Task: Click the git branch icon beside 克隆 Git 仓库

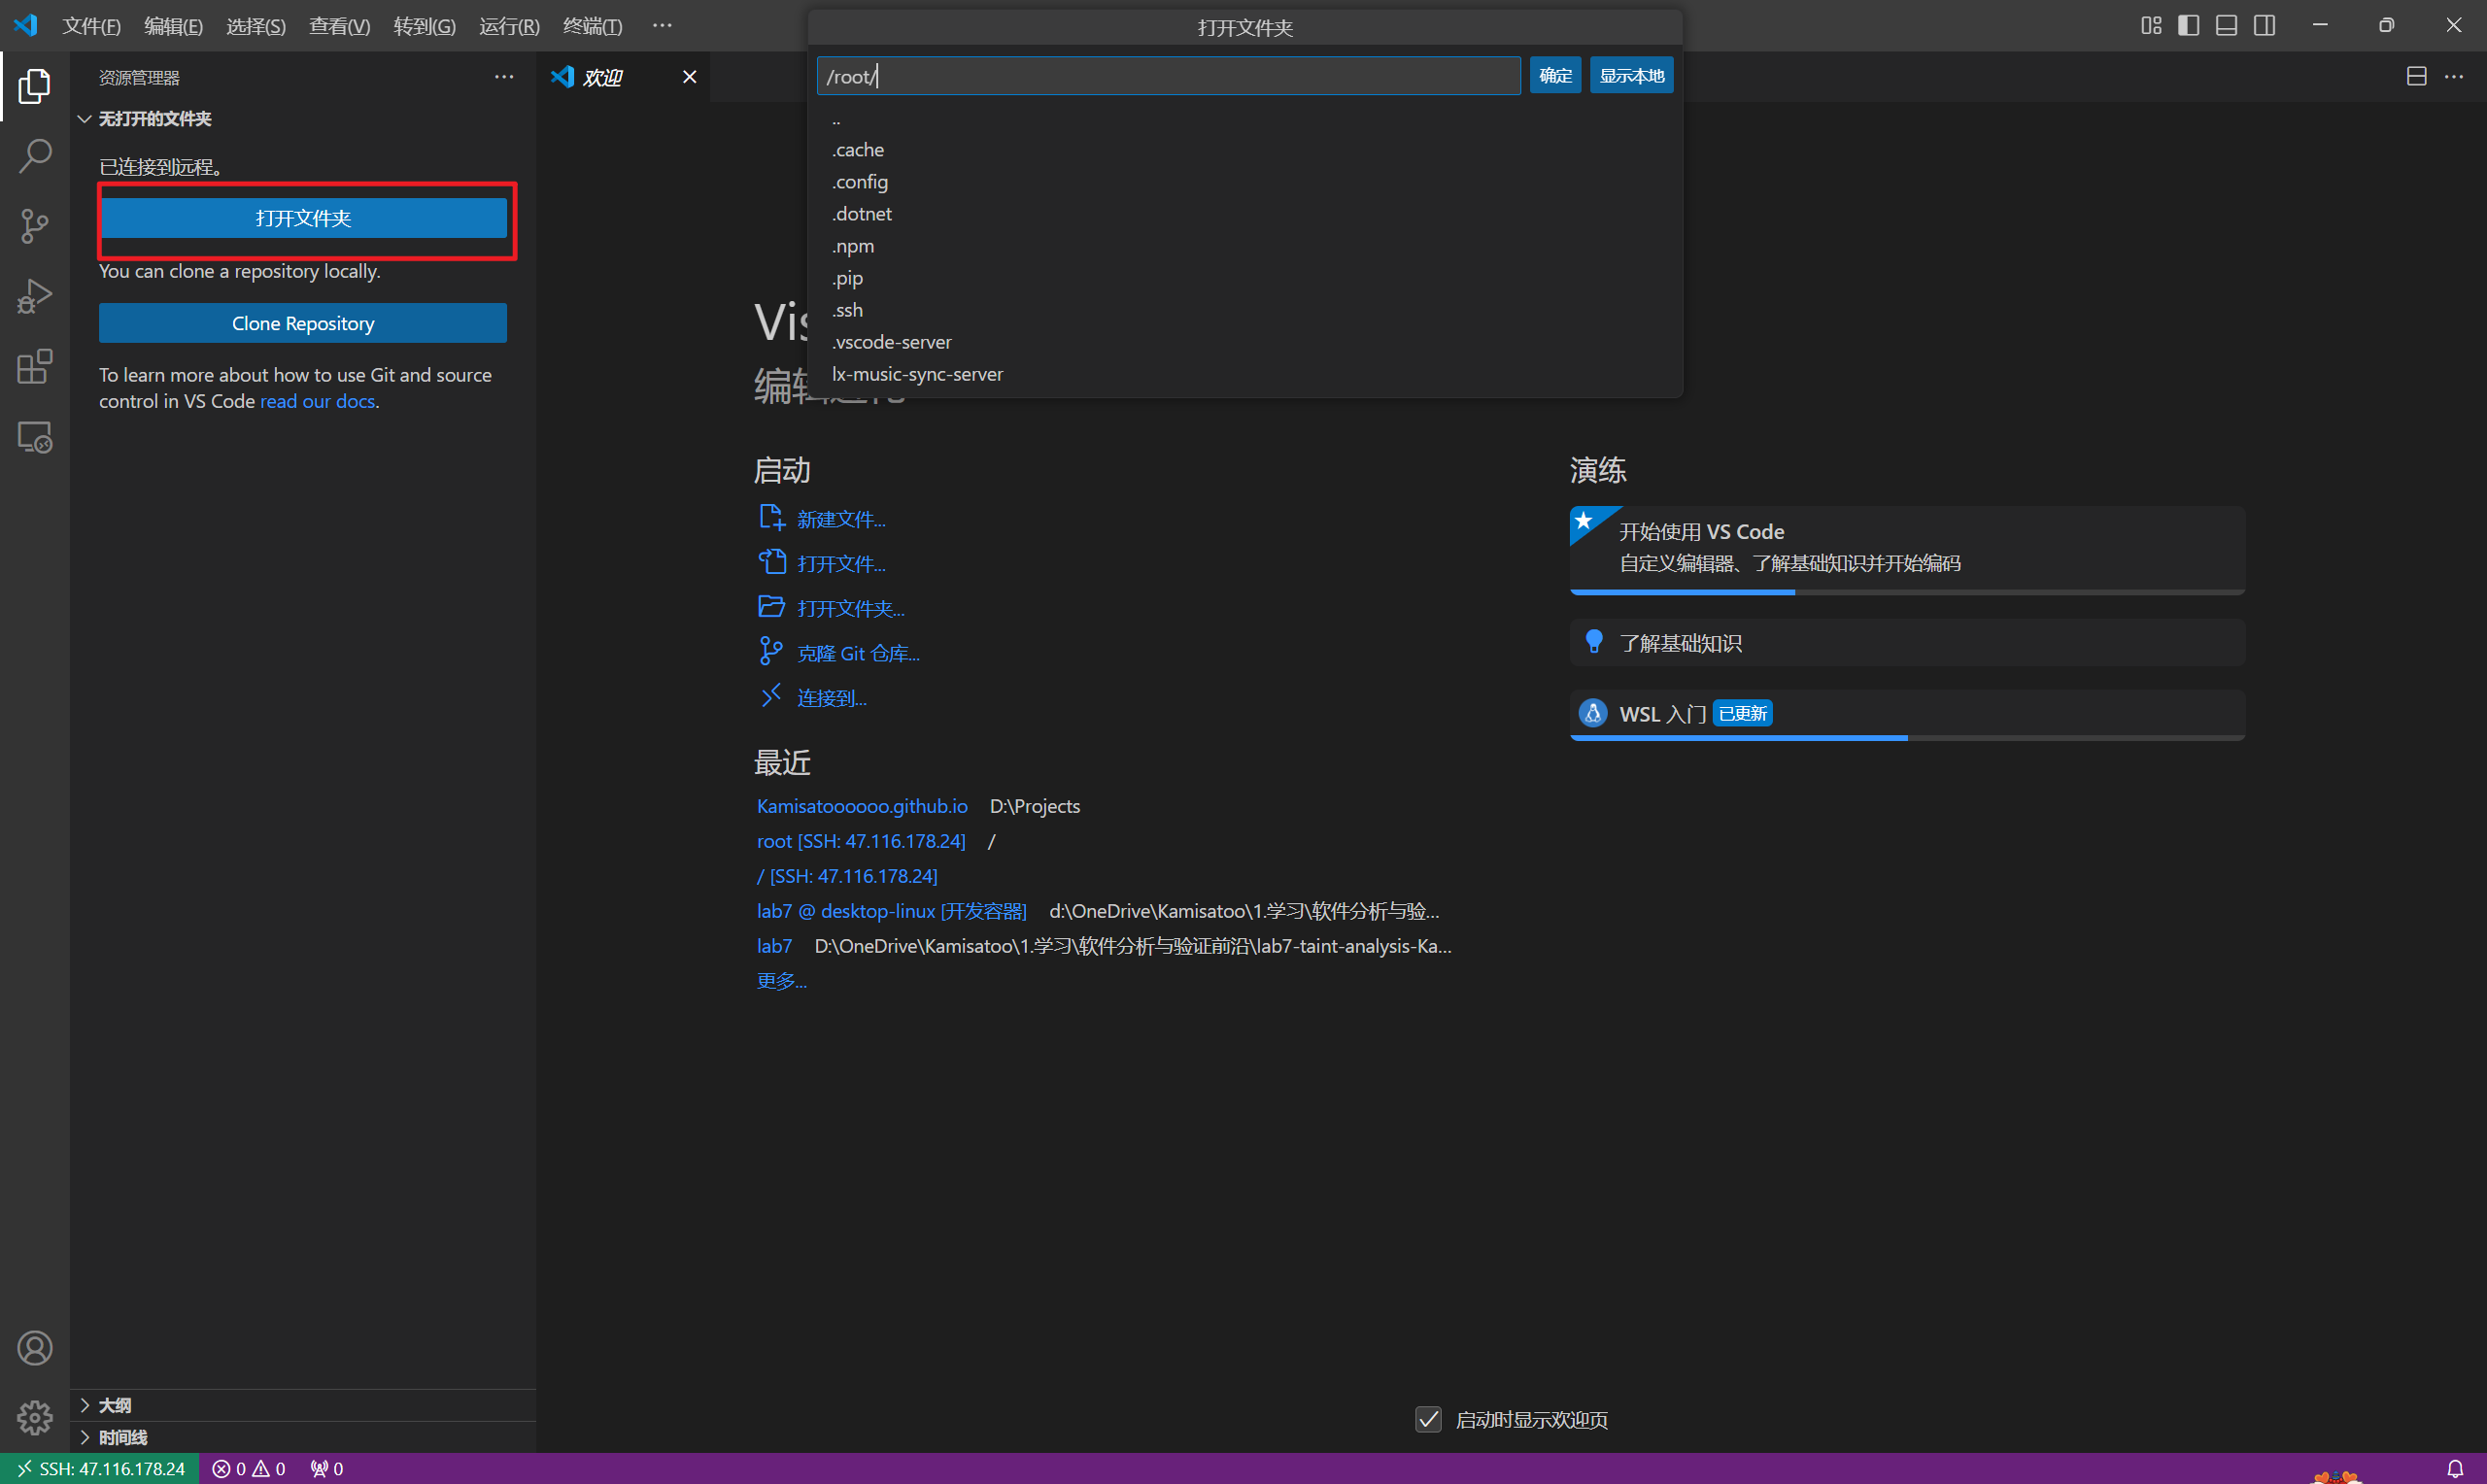Action: coord(770,652)
